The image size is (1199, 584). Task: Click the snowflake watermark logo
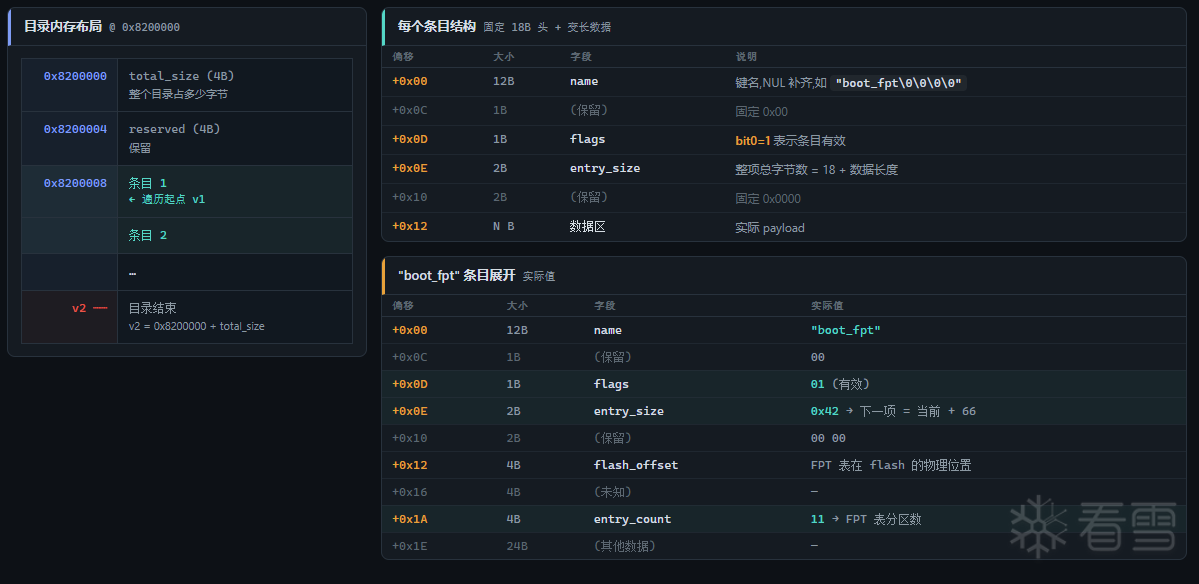pyautogui.click(x=1038, y=526)
